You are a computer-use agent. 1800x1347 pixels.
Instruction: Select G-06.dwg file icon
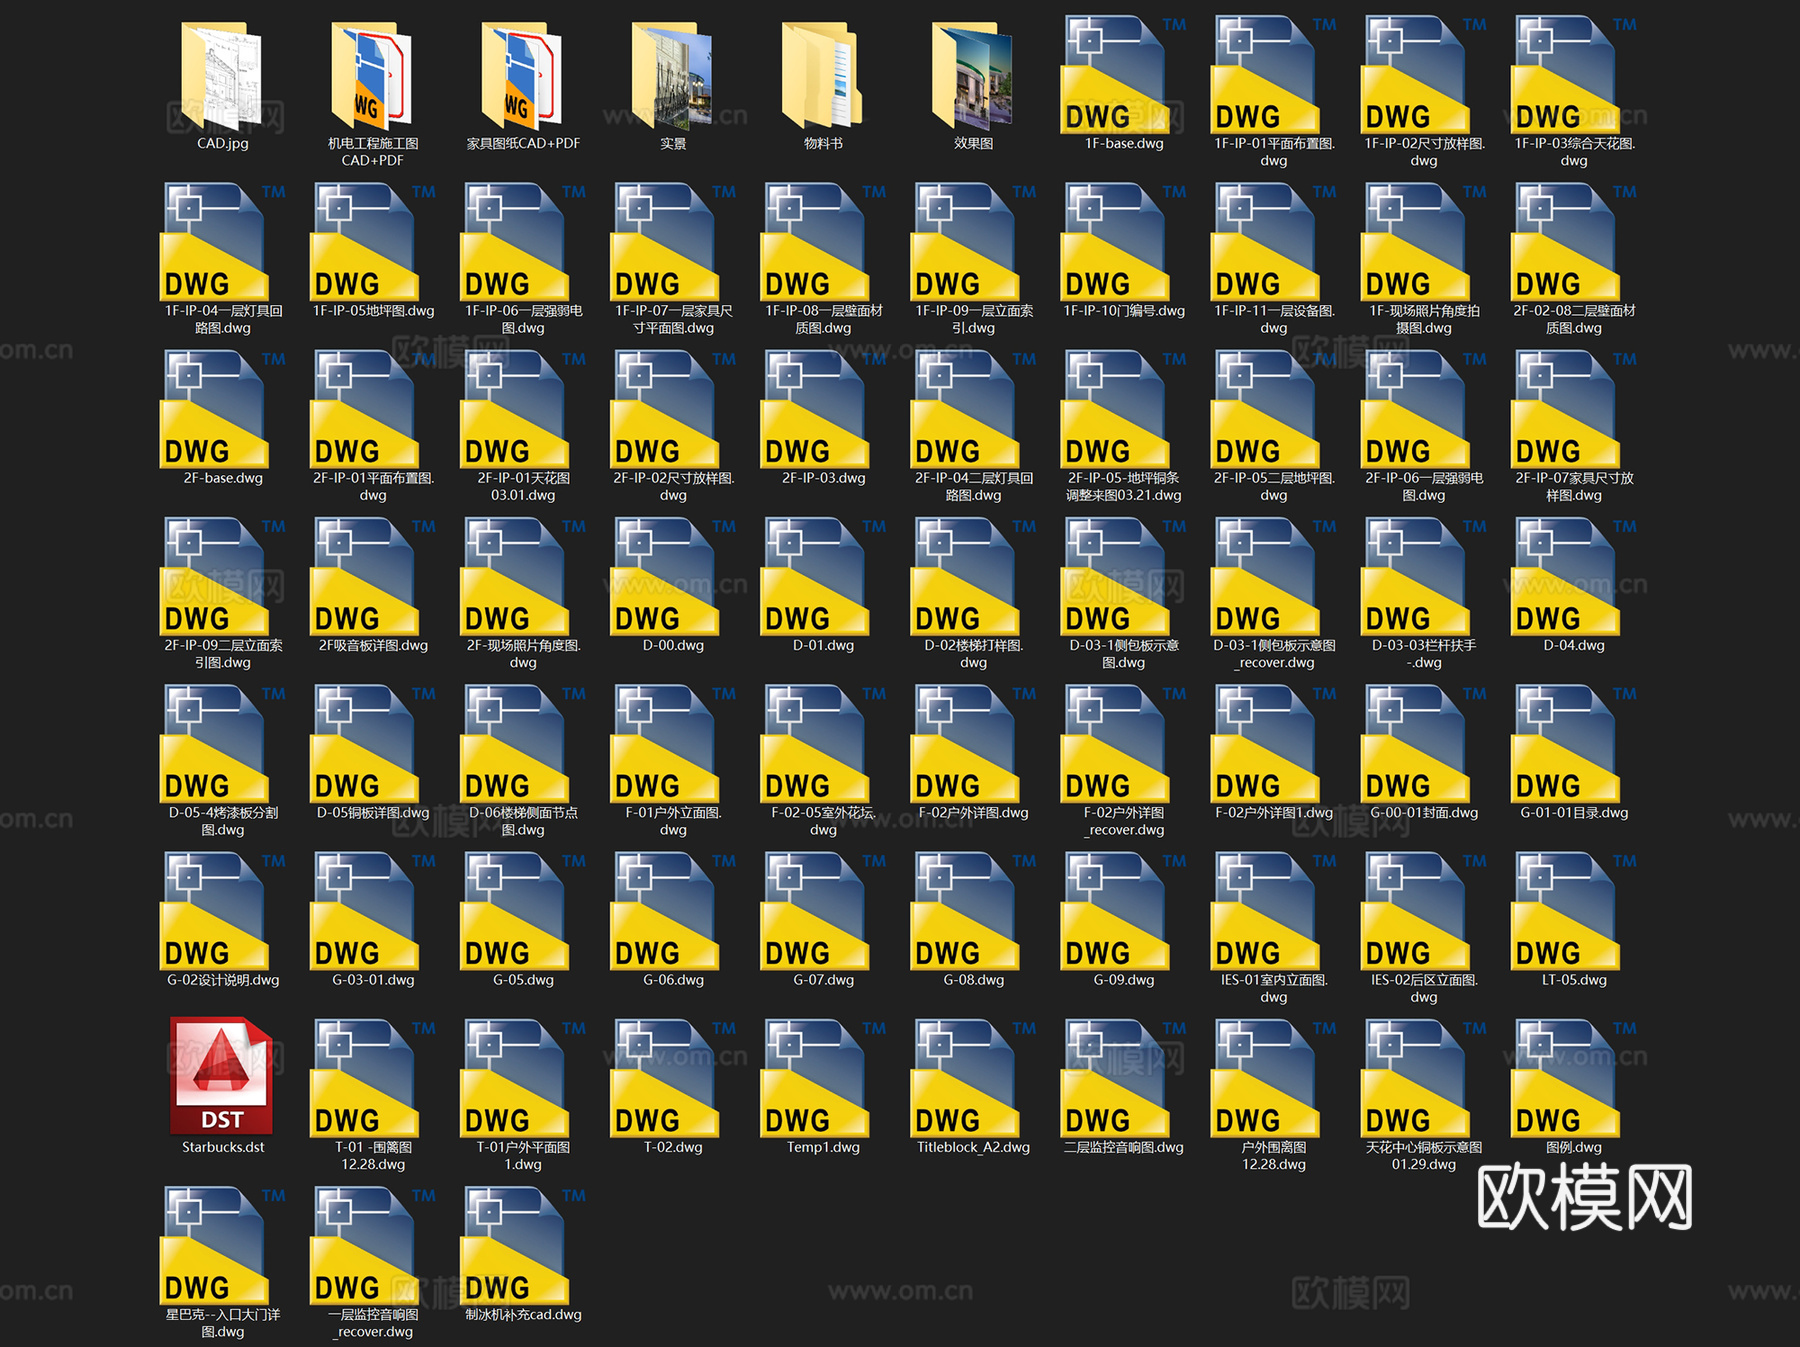click(x=664, y=910)
